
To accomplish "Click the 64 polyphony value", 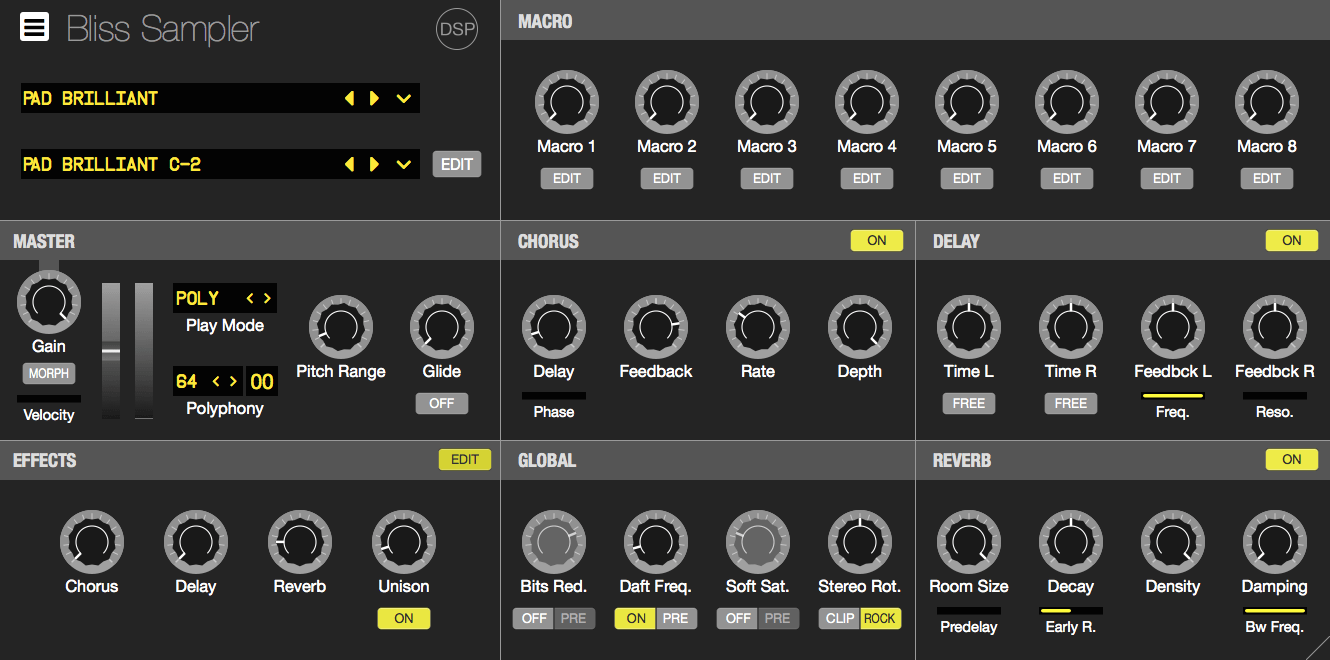I will [187, 381].
